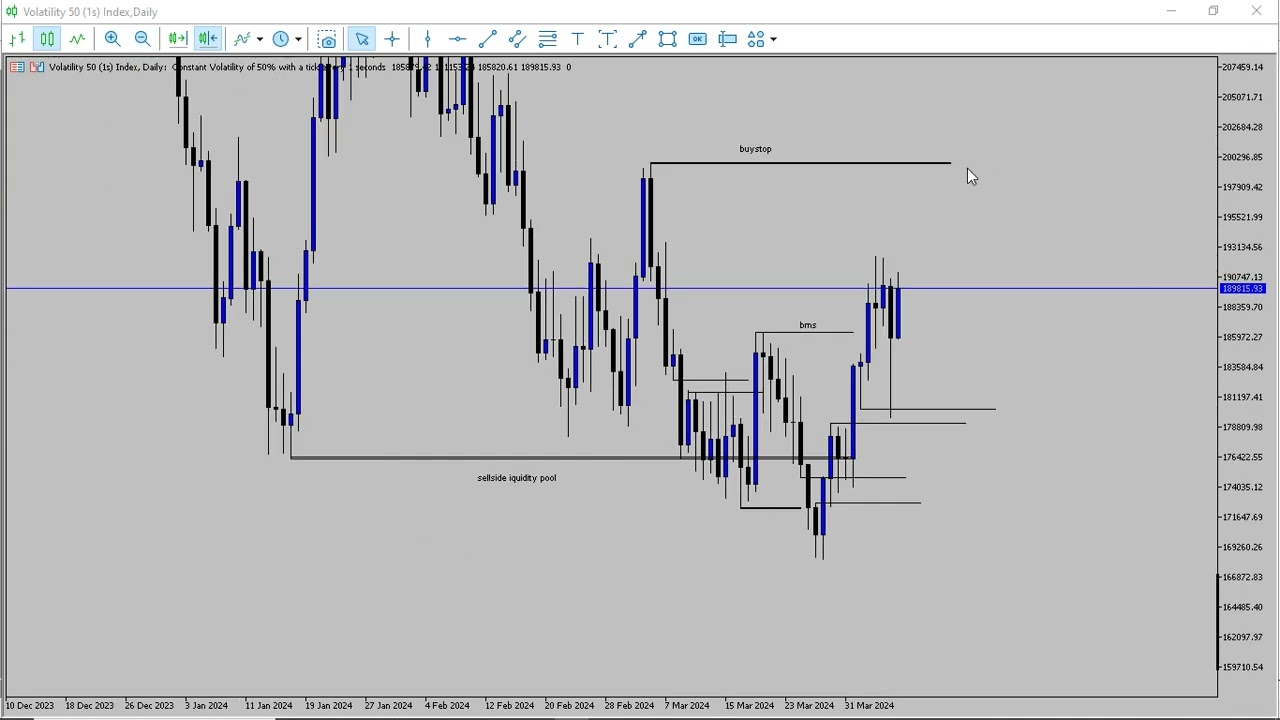This screenshot has height=720, width=1280.
Task: Click the 31 Mar 2024 date label
Action: point(869,706)
